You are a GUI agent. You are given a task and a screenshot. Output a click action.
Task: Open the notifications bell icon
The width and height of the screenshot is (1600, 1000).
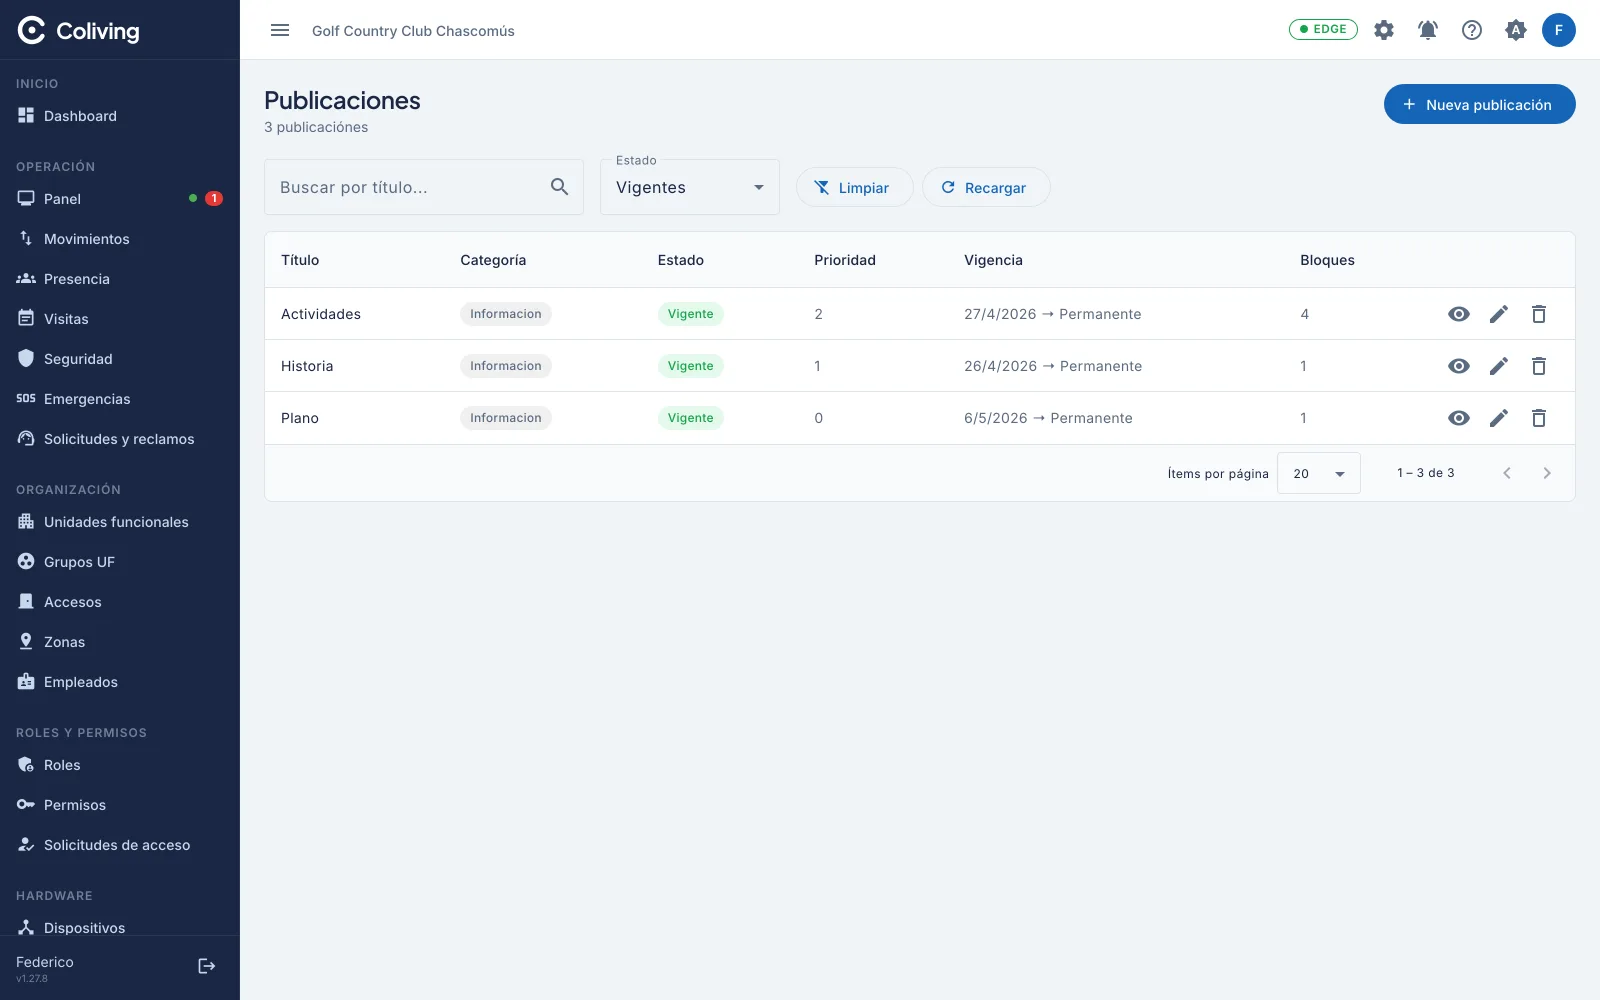point(1428,30)
